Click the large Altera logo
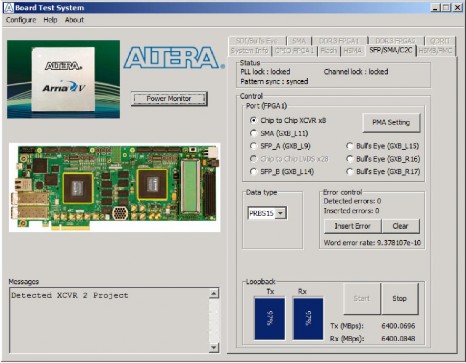Screen dimensions: 466x363 tap(174, 58)
